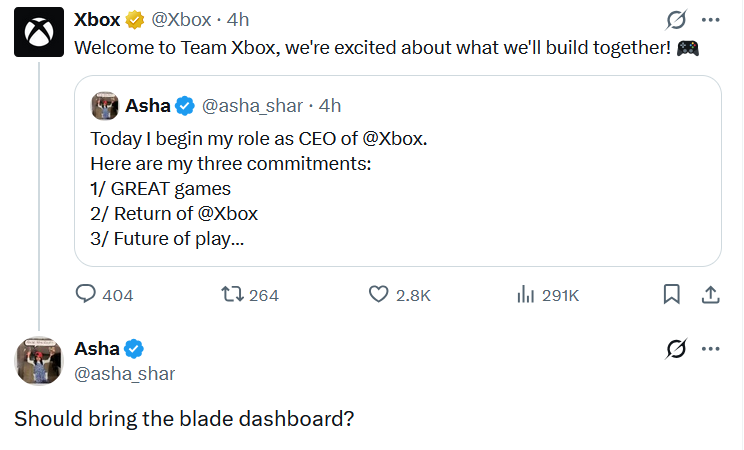744x450 pixels.
Task: Open the reply icon showing 404 comments
Action: click(x=85, y=294)
